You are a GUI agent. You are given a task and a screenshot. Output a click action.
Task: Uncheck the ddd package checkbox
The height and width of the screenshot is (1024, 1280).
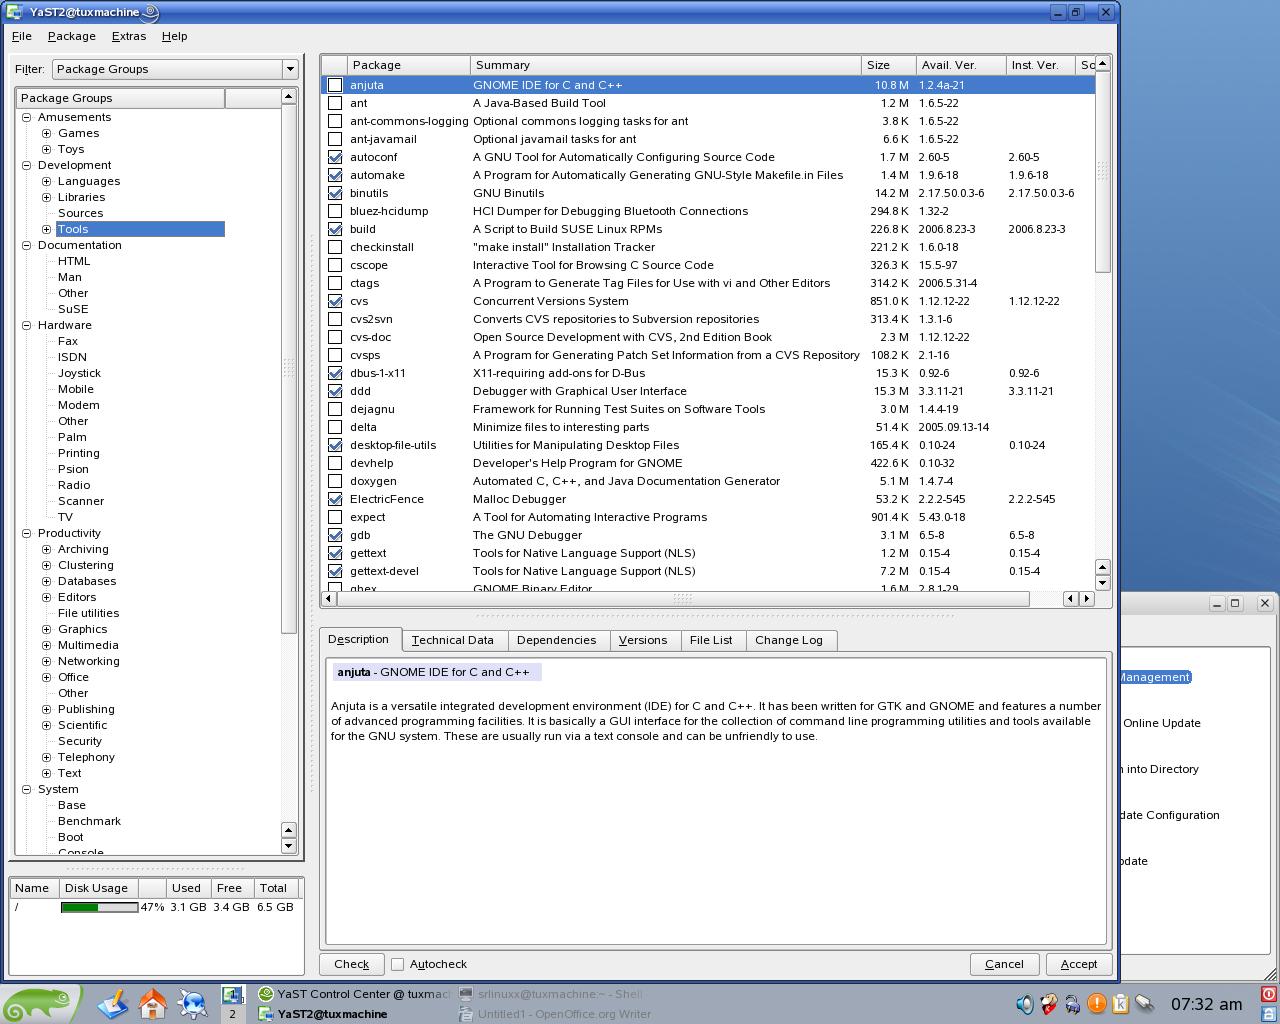[x=335, y=391]
